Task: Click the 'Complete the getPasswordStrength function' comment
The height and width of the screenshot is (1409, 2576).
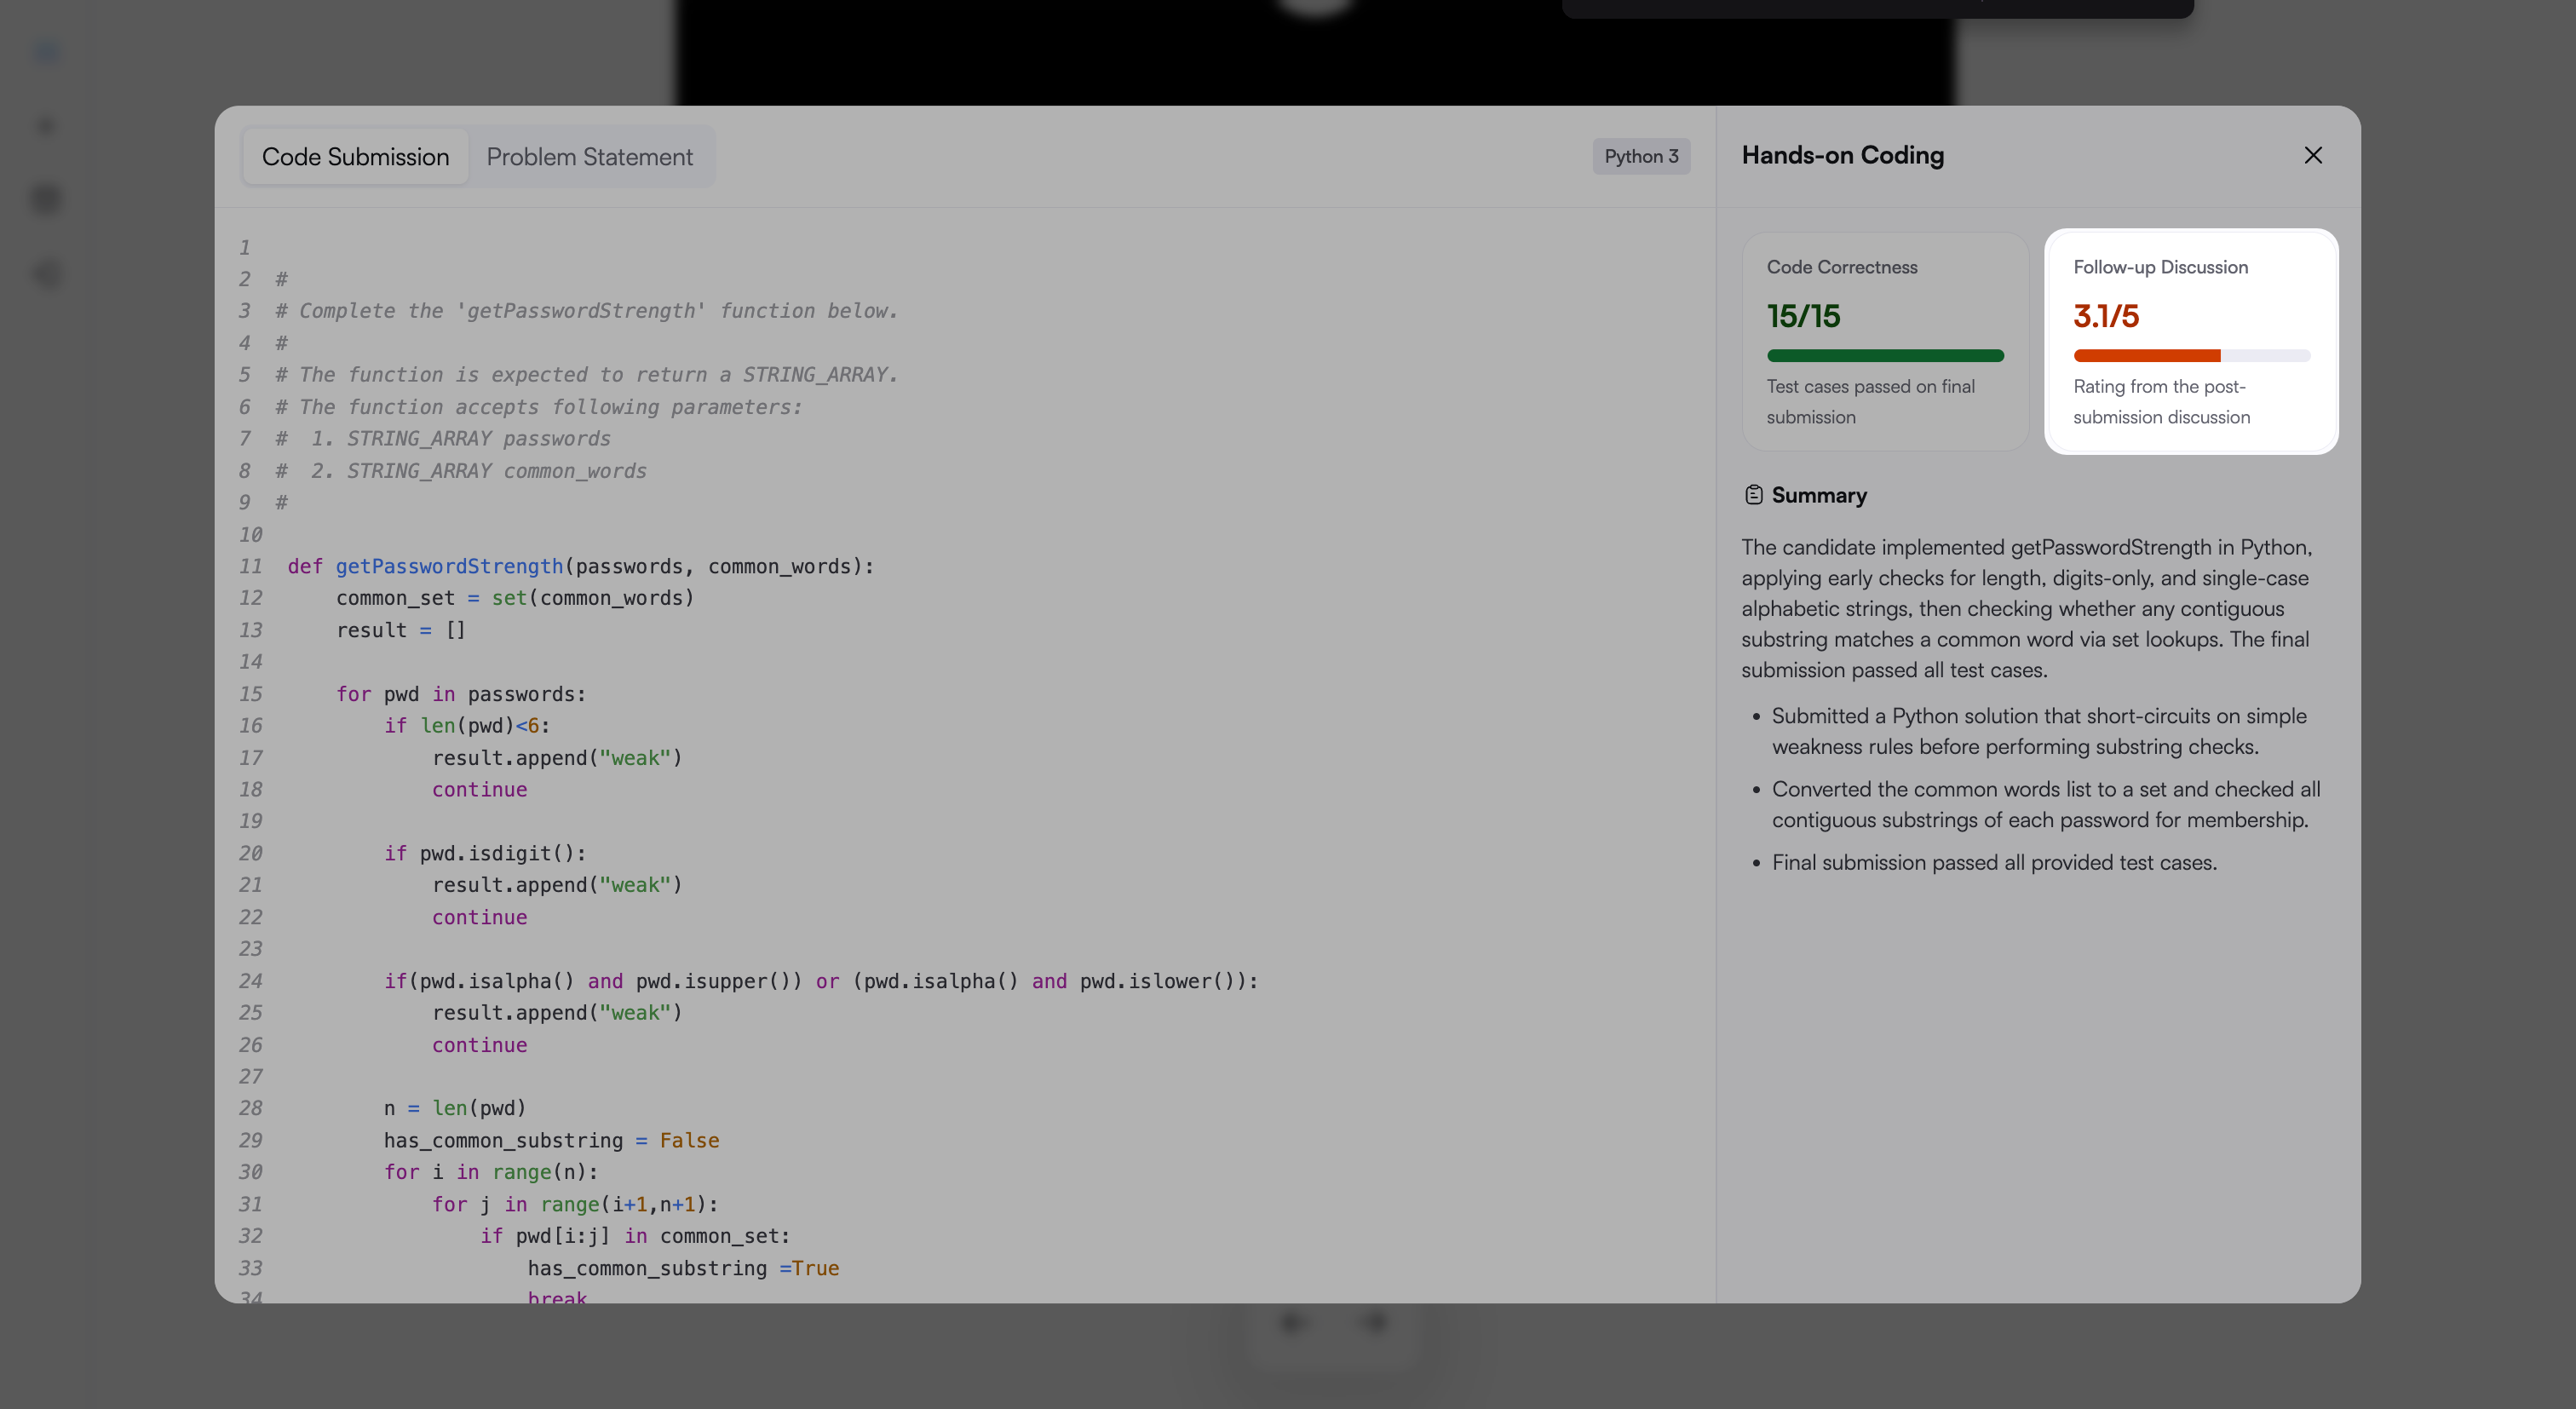Action: (586, 311)
